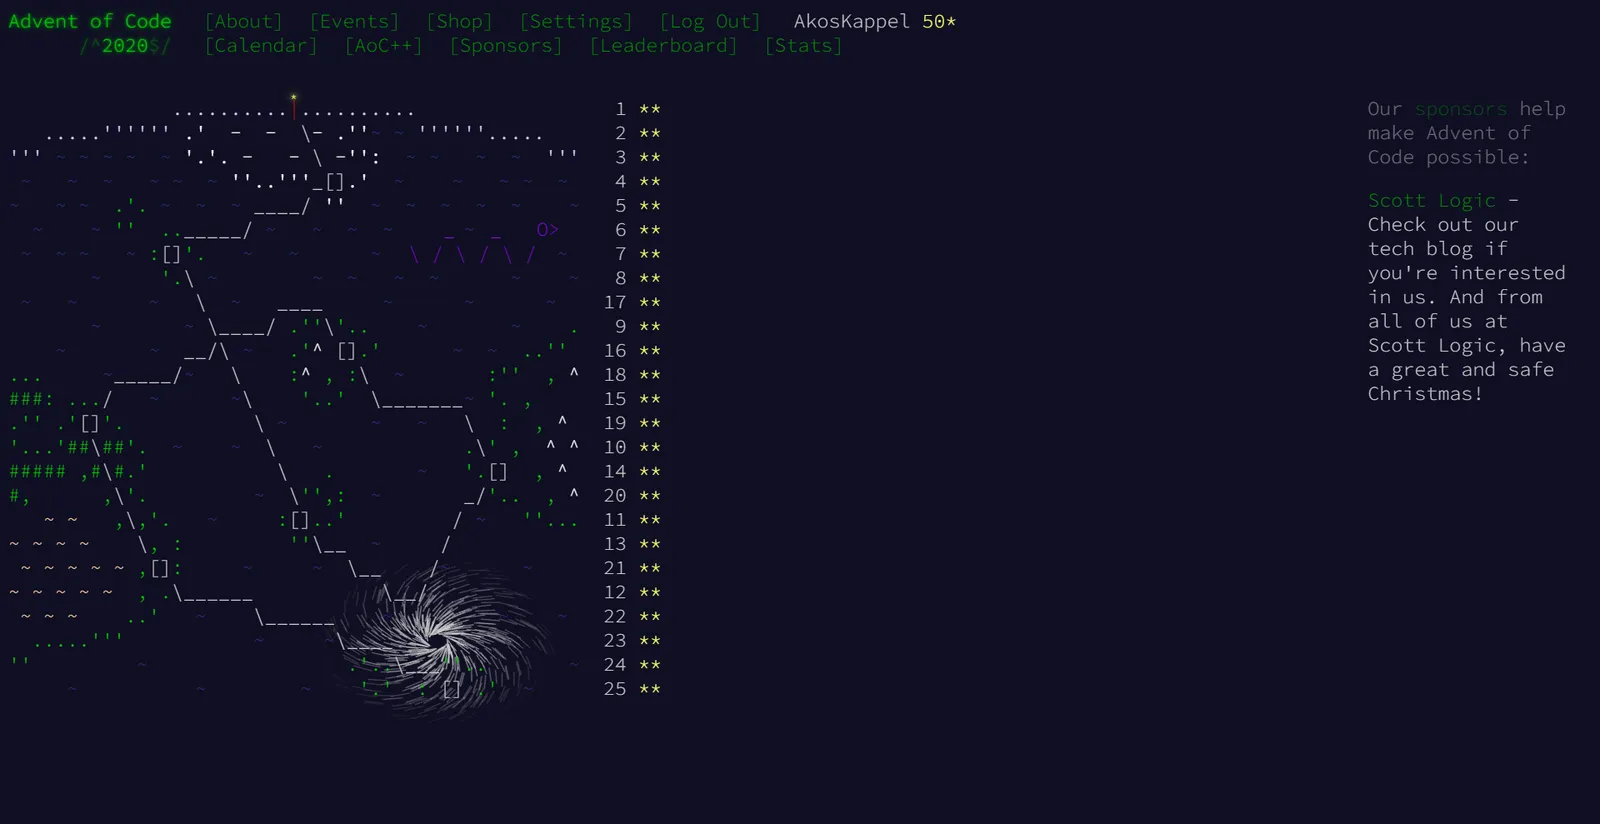Image resolution: width=1600 pixels, height=824 pixels.
Task: Click the Advent of Code title
Action: pos(90,21)
